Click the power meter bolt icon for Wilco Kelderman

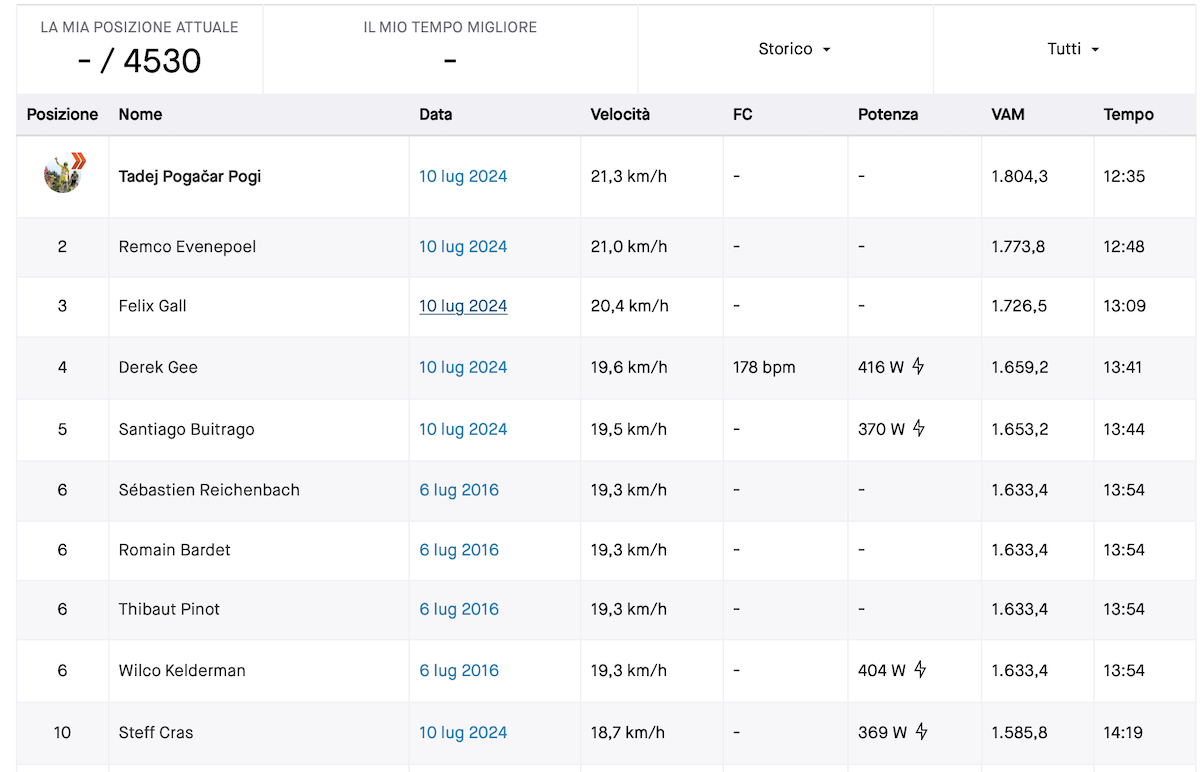[920, 670]
